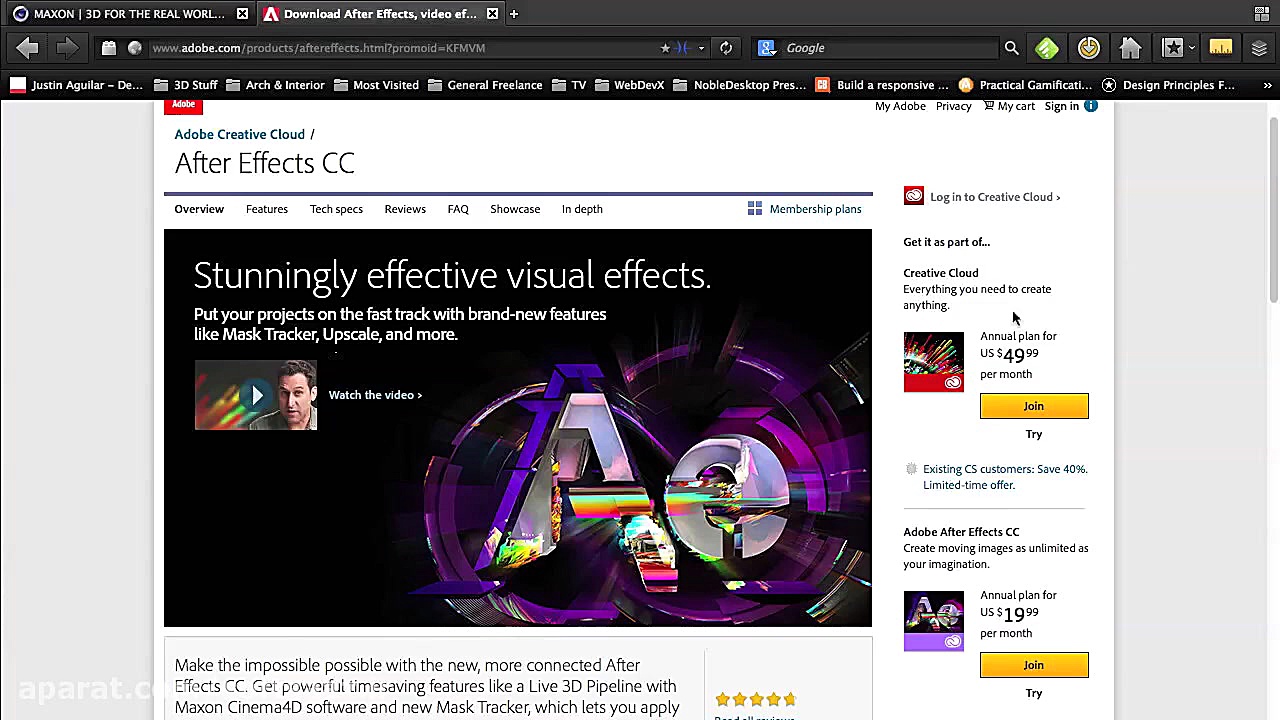Open the Most Visited bookmarks folder
1280x720 pixels.
point(376,85)
